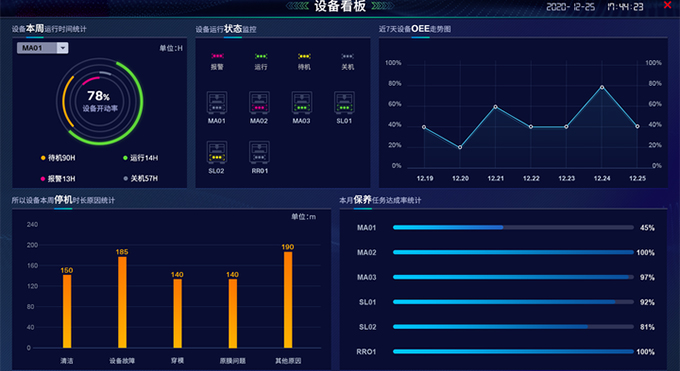
Task: Click the 17:44:23 clock display
Action: pyautogui.click(x=625, y=7)
